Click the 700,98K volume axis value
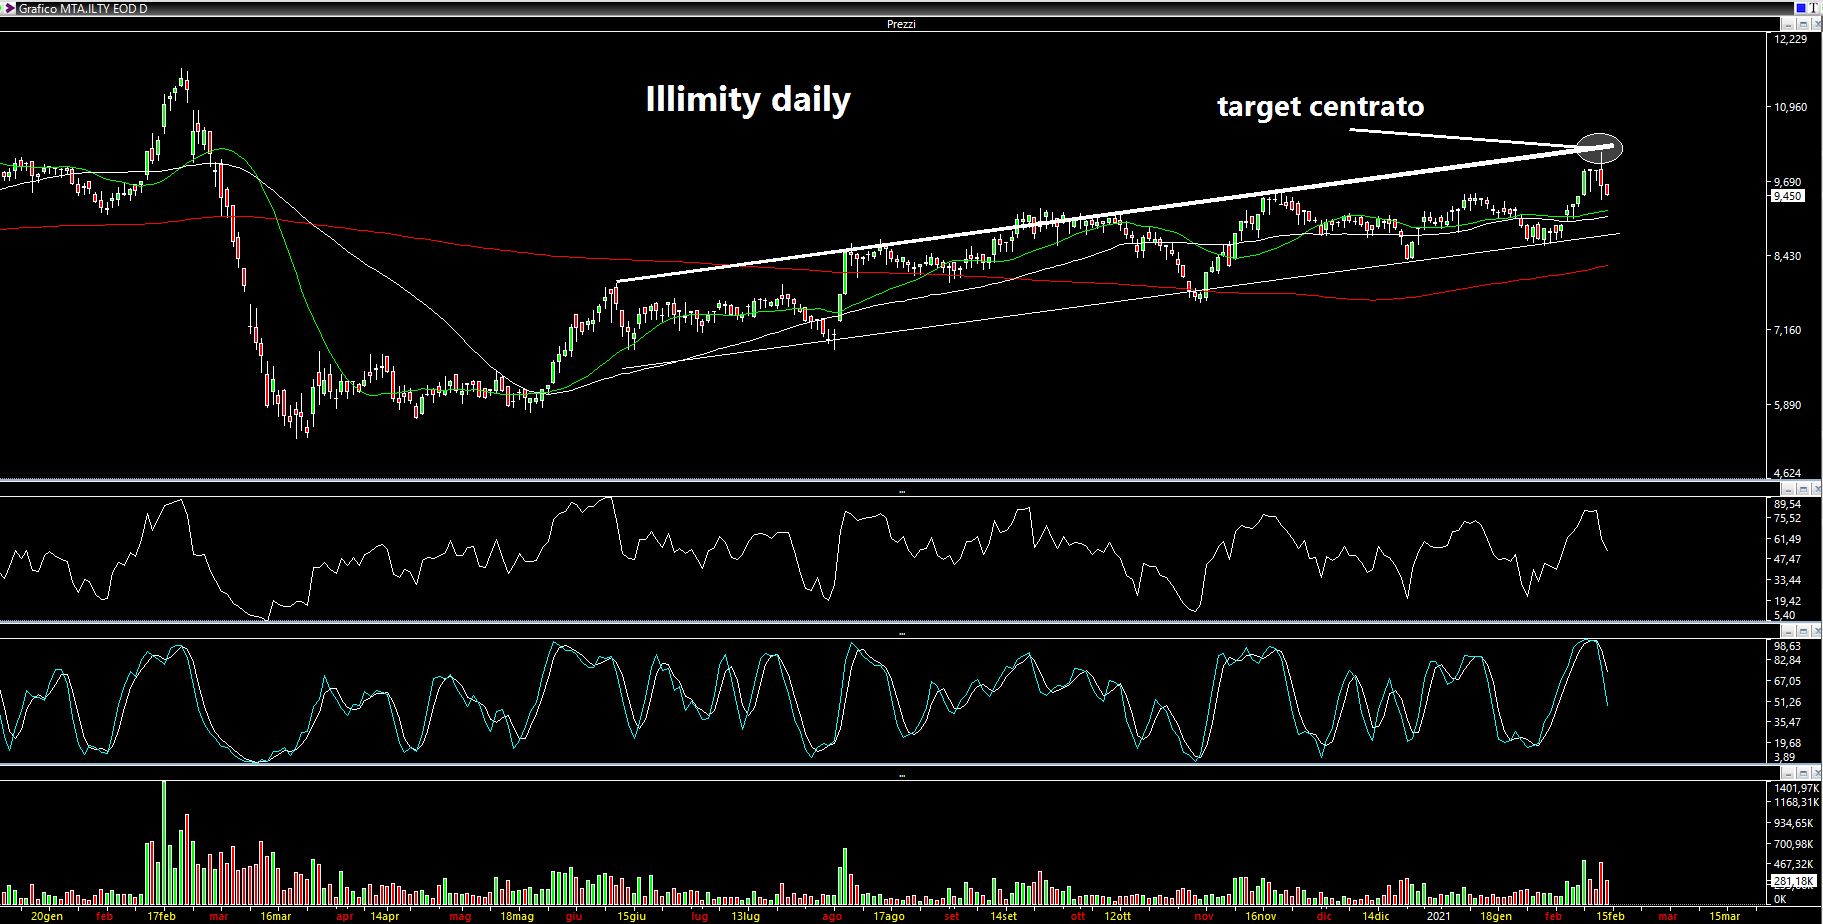 (x=1794, y=844)
